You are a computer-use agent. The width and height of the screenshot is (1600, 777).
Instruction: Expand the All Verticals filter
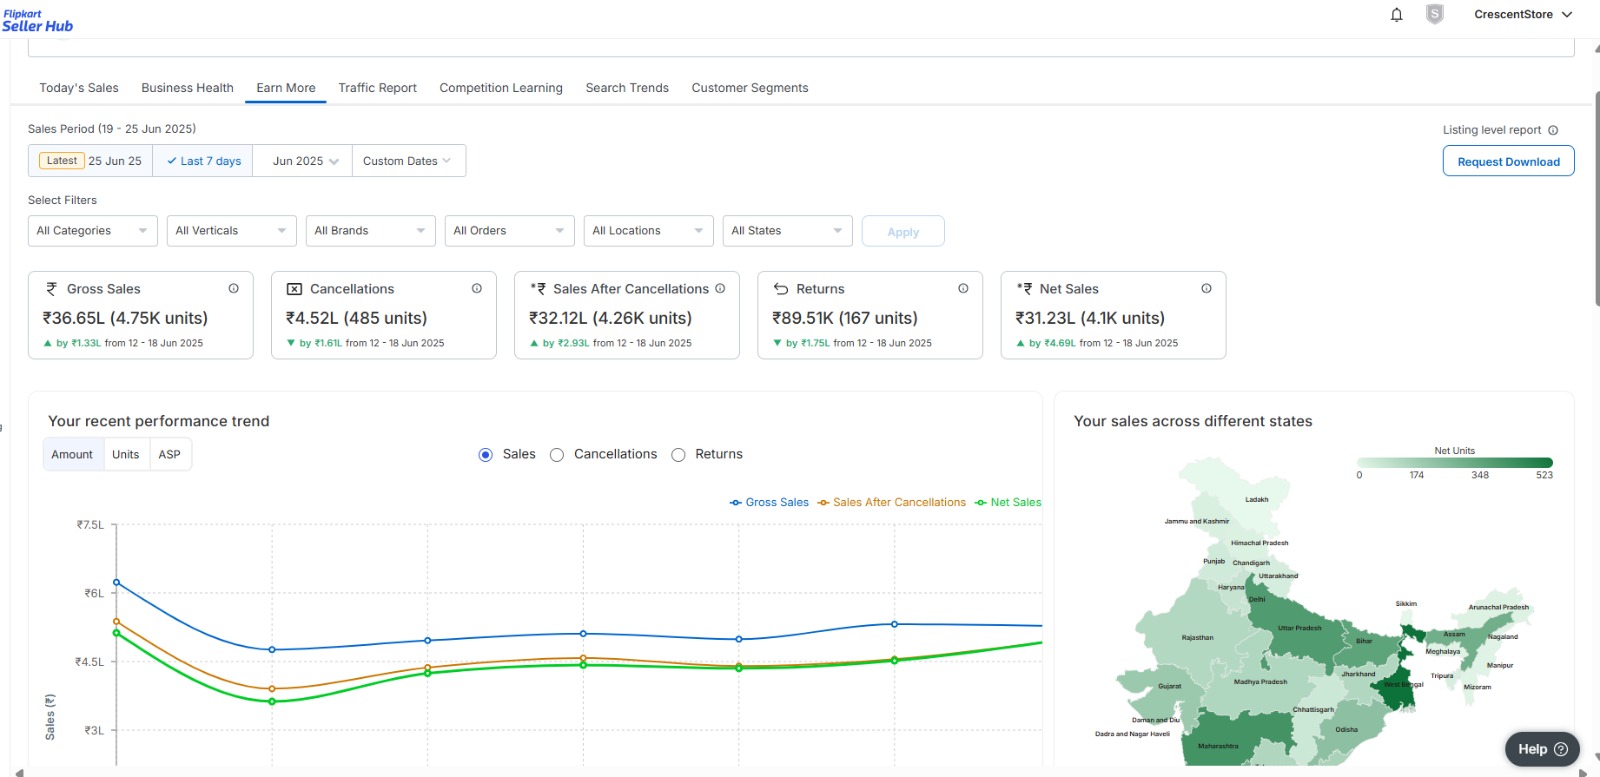coord(232,231)
